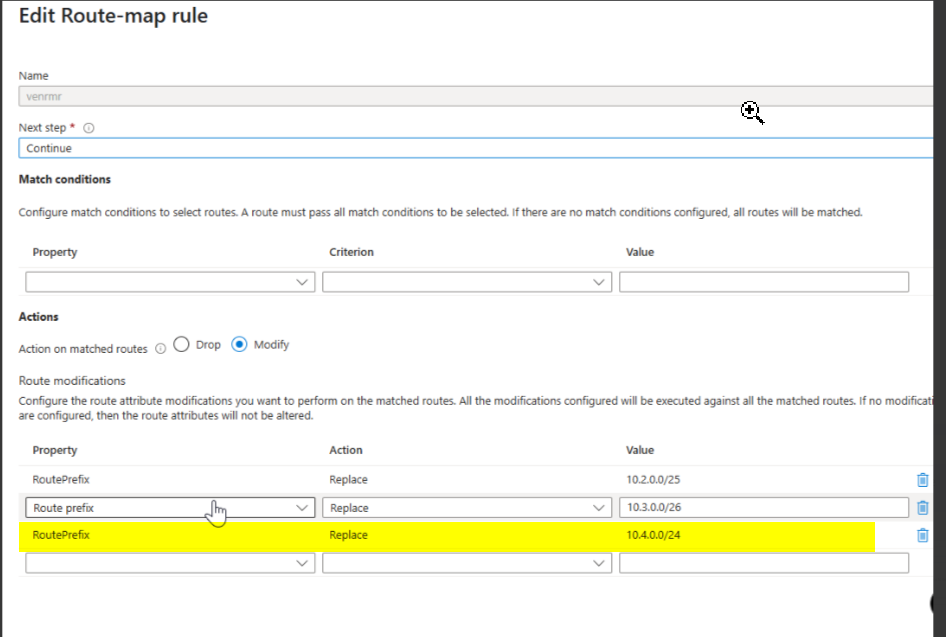Delete the 10.2.0.0/25 route modification row
Screen dimensions: 946x637
tap(922, 480)
